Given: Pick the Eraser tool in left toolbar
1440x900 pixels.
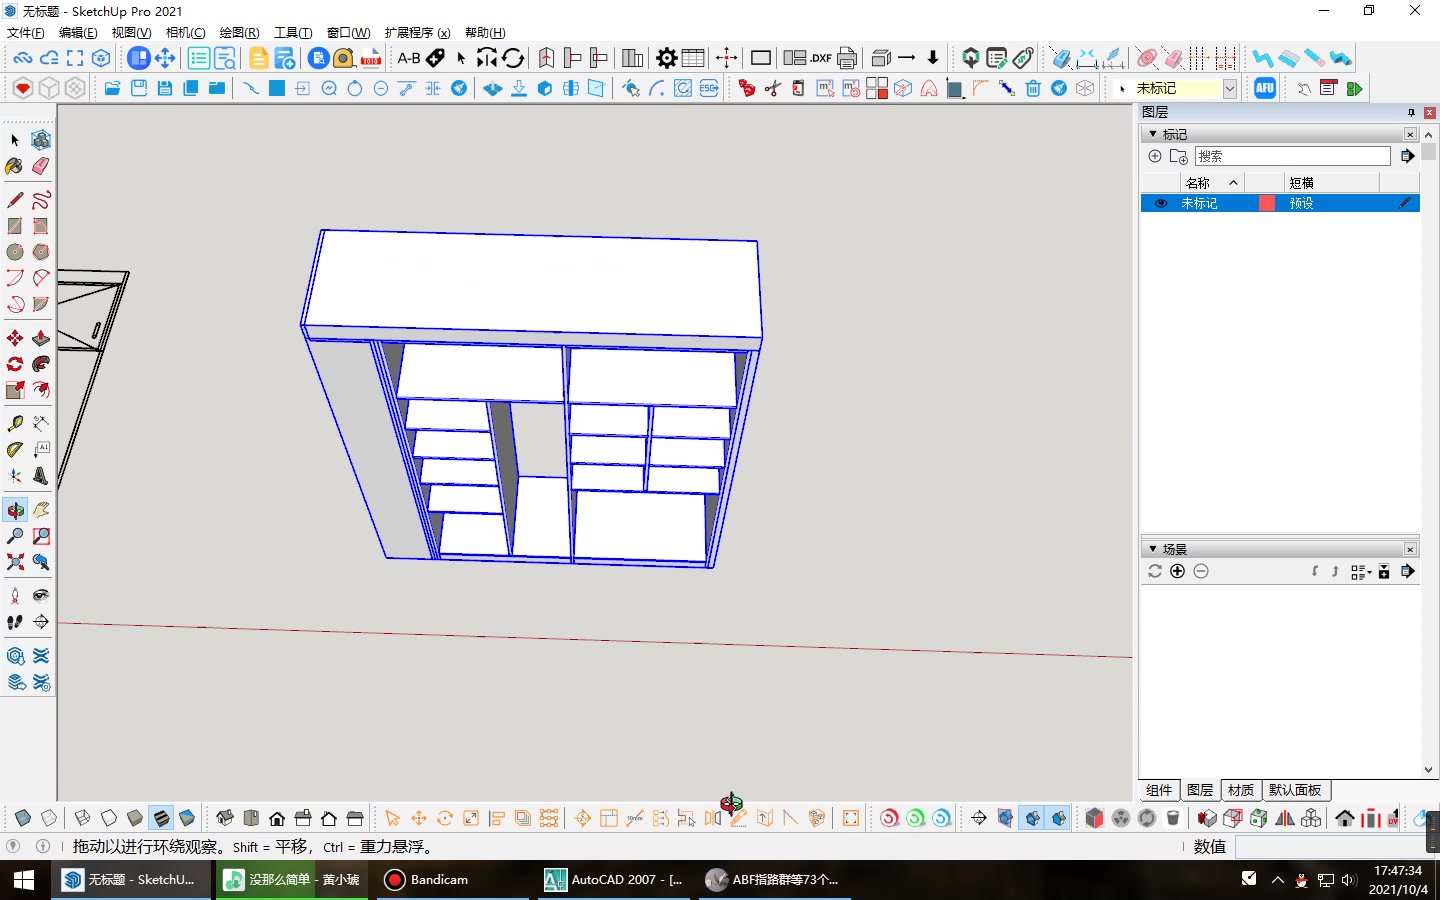Looking at the screenshot, I should coord(41,166).
